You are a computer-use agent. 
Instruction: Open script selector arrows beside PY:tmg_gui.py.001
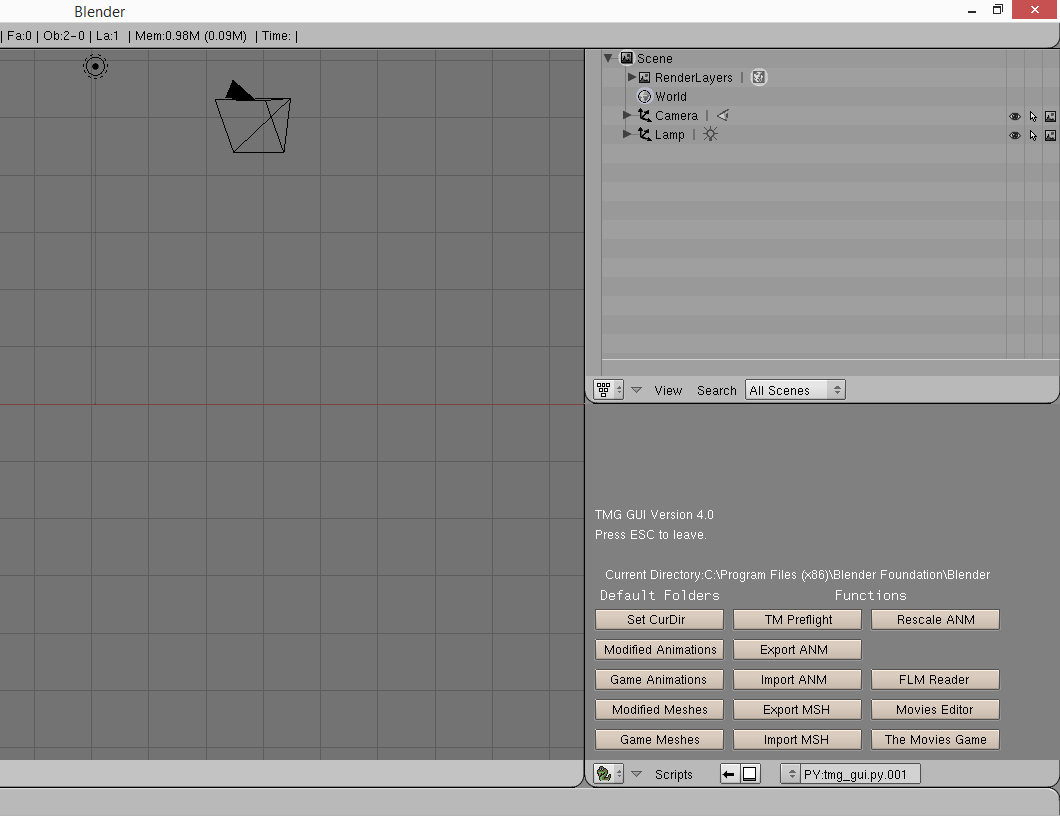point(791,774)
